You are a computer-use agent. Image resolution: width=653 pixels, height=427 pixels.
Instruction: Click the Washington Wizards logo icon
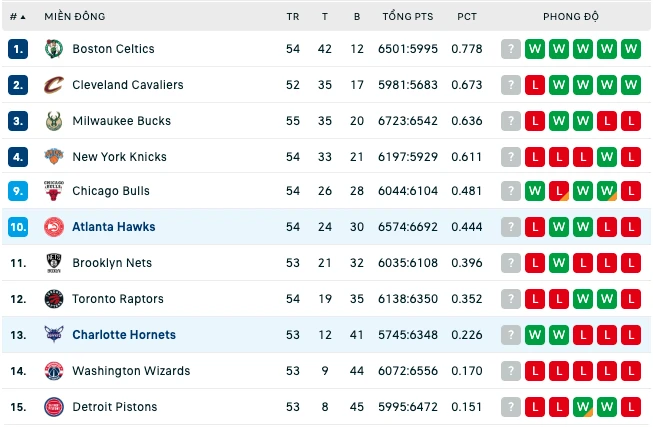pyautogui.click(x=54, y=371)
